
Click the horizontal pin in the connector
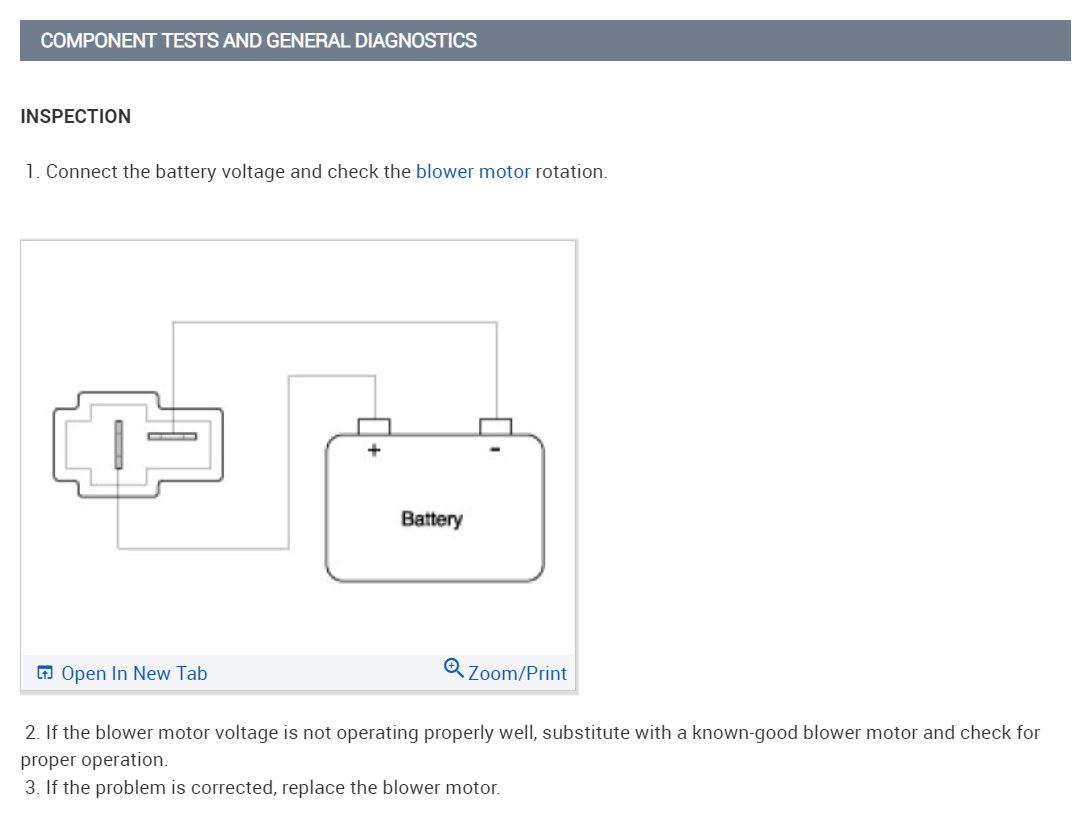[x=173, y=436]
